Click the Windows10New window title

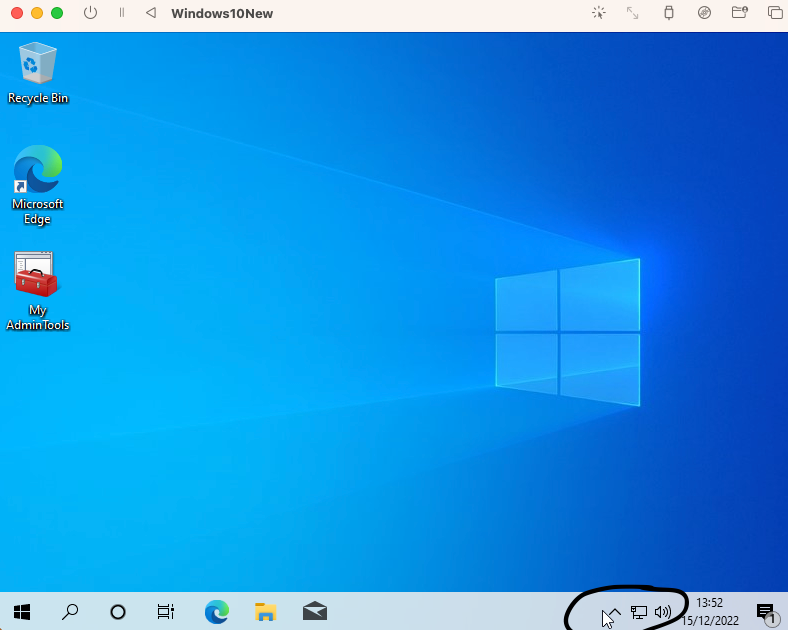point(222,14)
